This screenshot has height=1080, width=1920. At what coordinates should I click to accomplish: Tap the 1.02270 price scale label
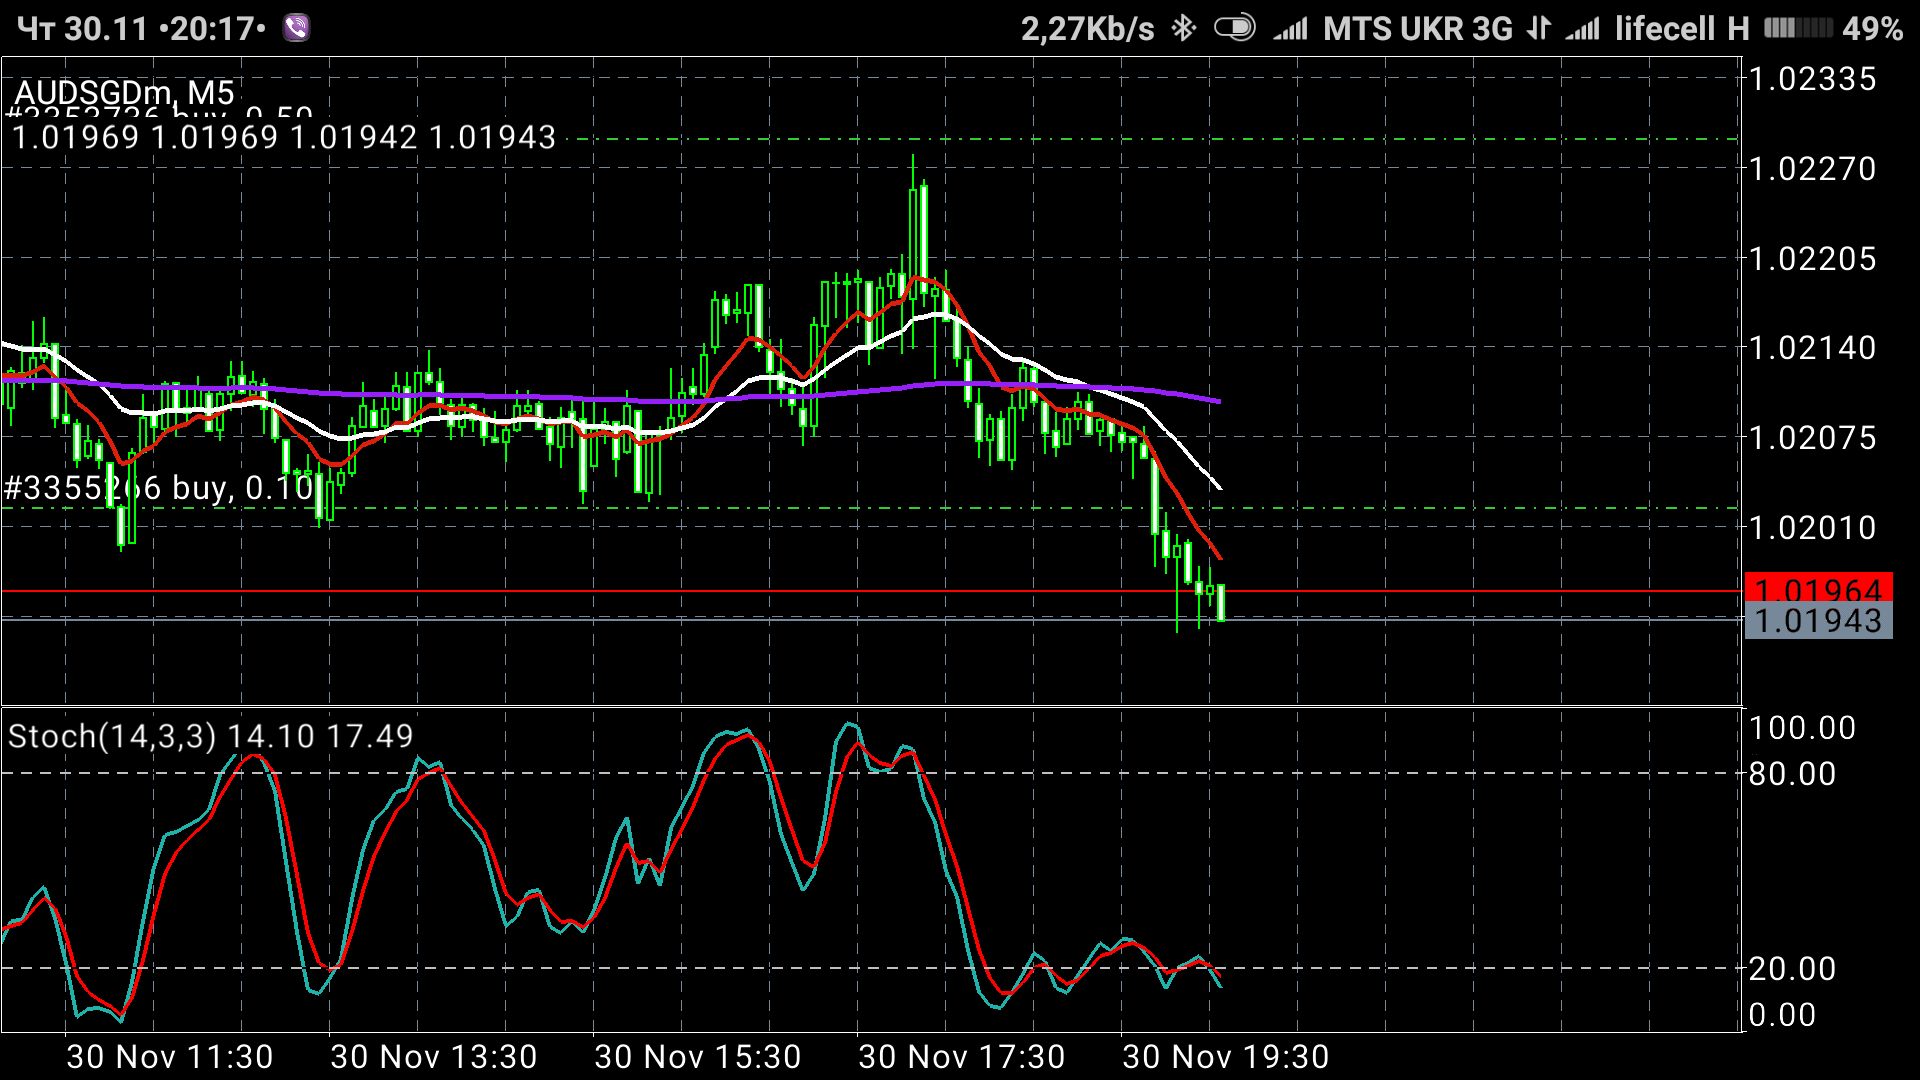(x=1813, y=169)
